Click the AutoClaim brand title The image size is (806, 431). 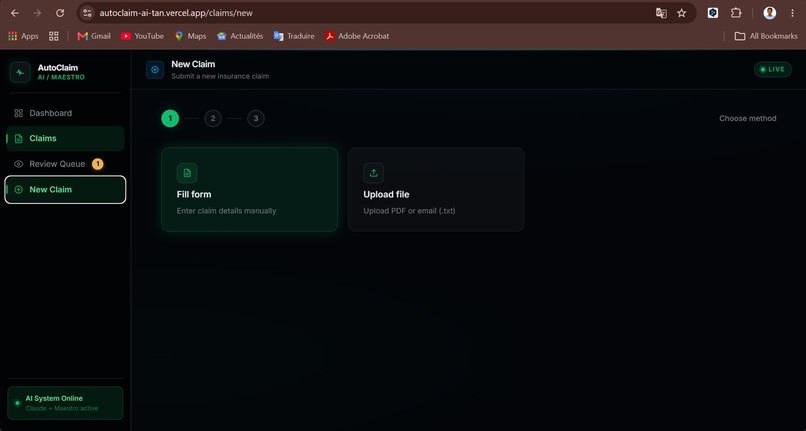coord(58,67)
